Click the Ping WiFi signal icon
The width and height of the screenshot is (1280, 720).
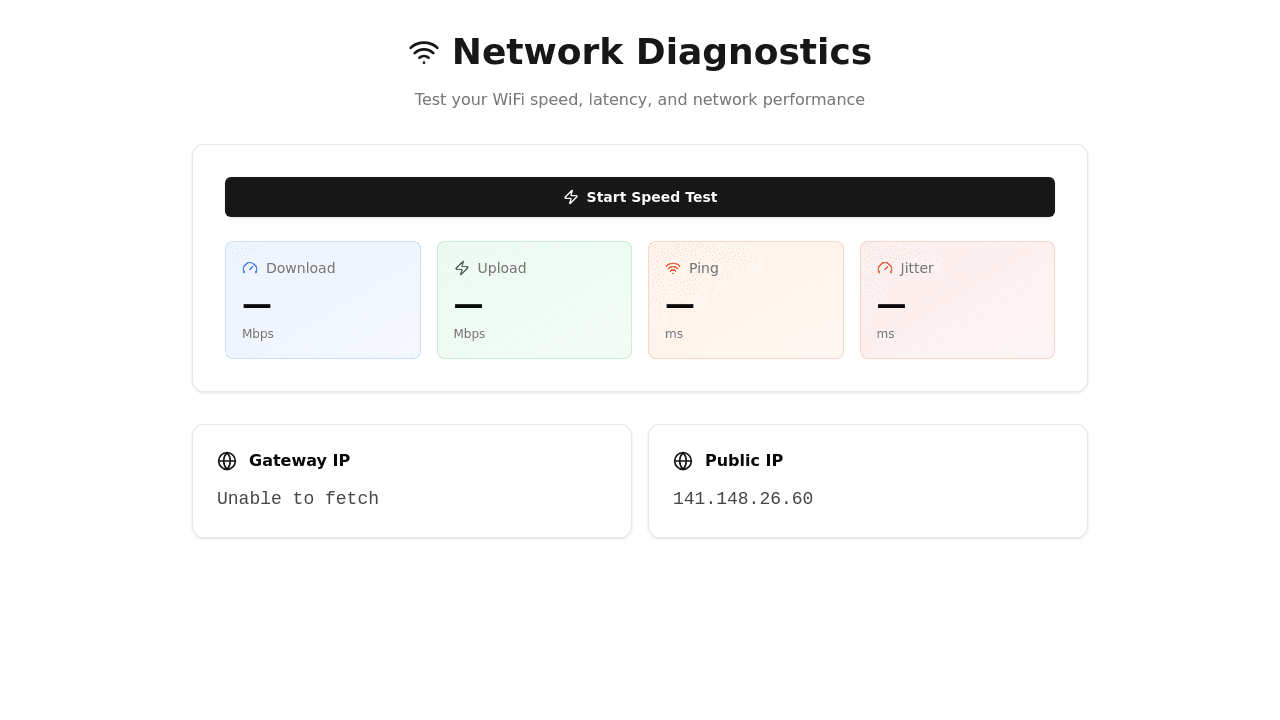click(x=672, y=267)
